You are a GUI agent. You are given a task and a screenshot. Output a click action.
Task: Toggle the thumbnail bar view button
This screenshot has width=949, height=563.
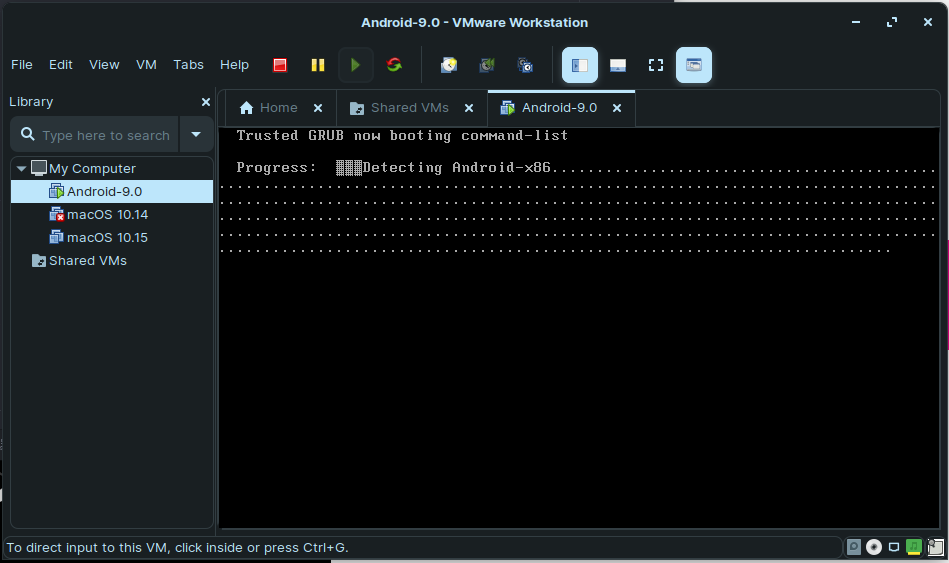click(x=618, y=65)
